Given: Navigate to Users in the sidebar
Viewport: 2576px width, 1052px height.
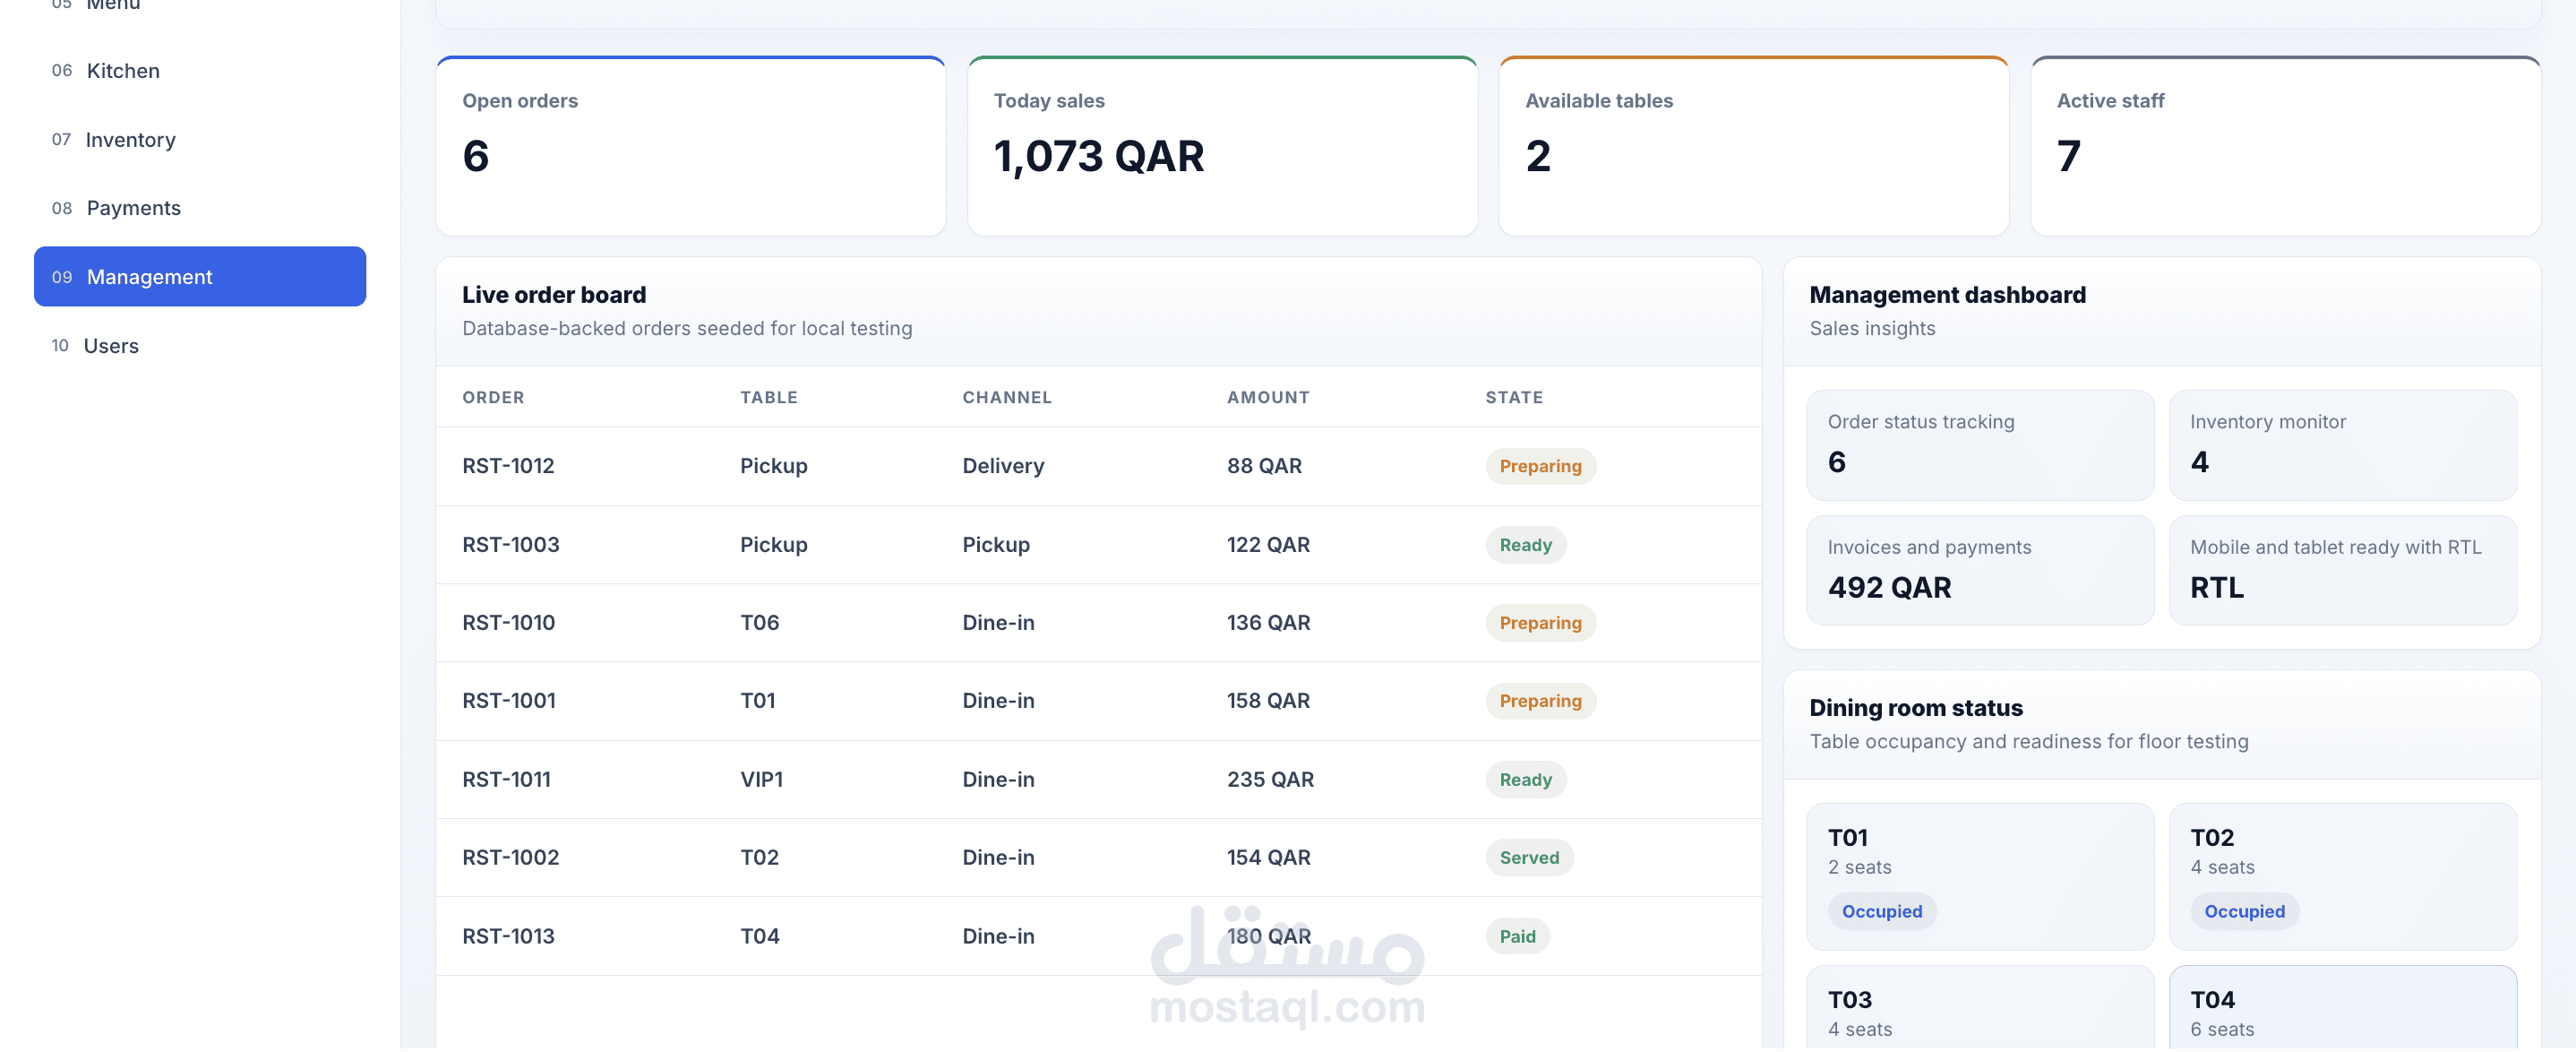Looking at the screenshot, I should point(200,346).
